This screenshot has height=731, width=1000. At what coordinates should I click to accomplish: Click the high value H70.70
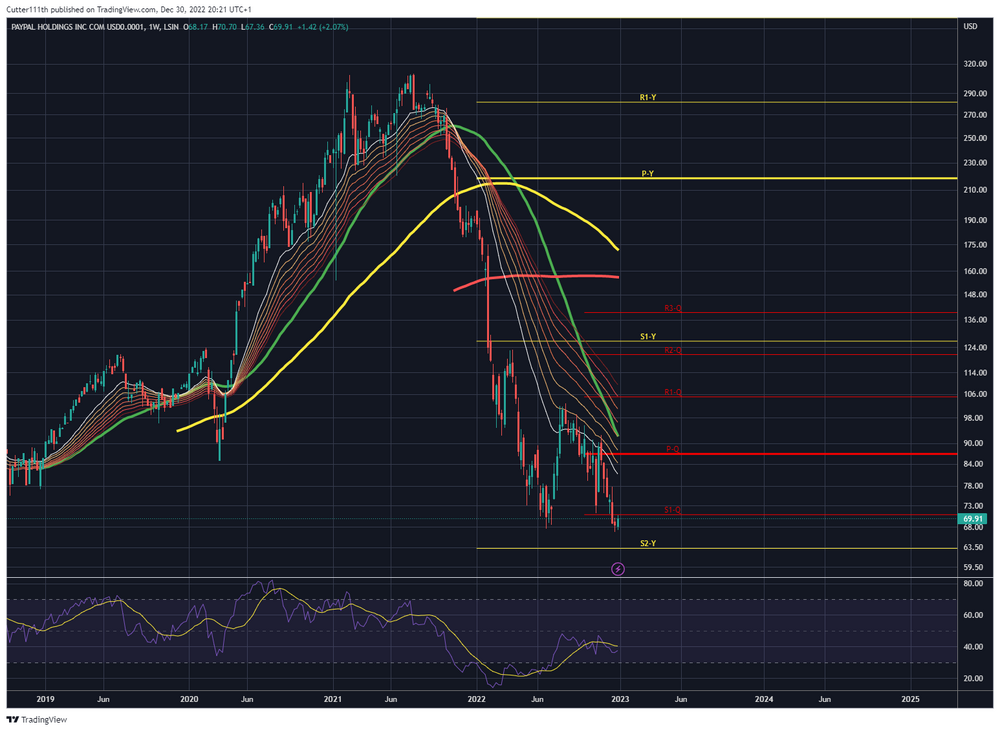click(224, 27)
